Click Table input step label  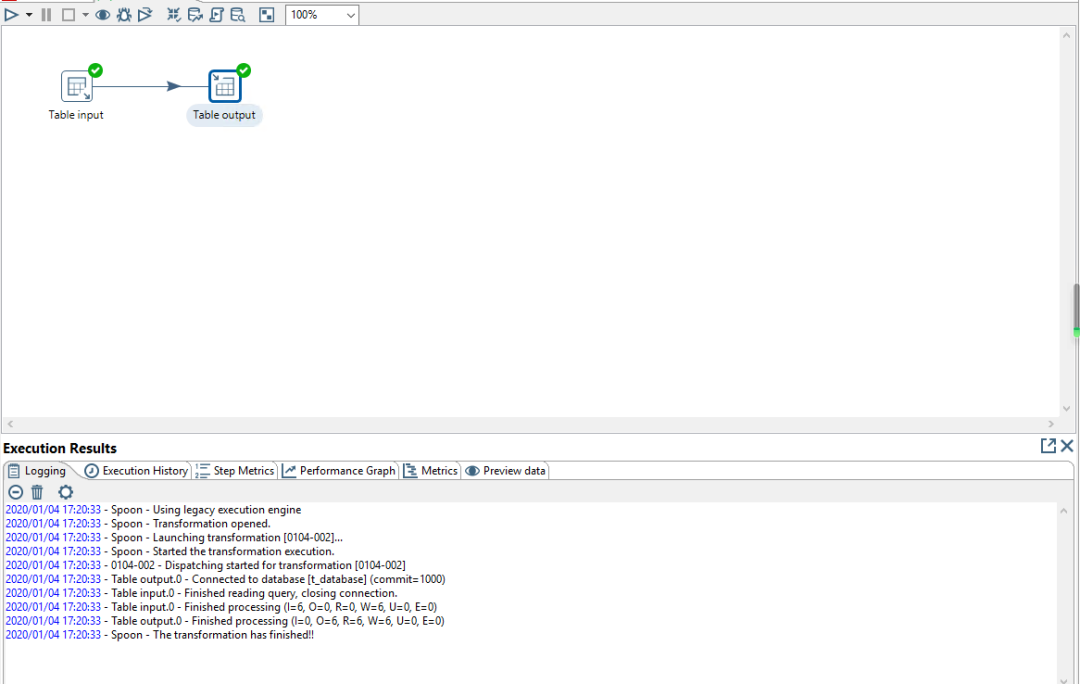(76, 115)
